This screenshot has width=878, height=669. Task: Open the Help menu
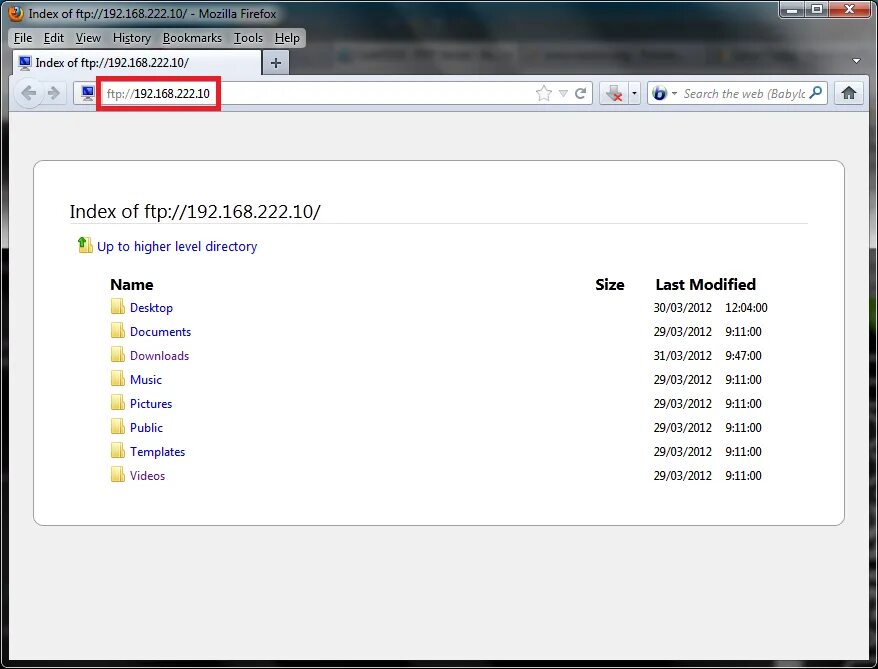[x=287, y=38]
